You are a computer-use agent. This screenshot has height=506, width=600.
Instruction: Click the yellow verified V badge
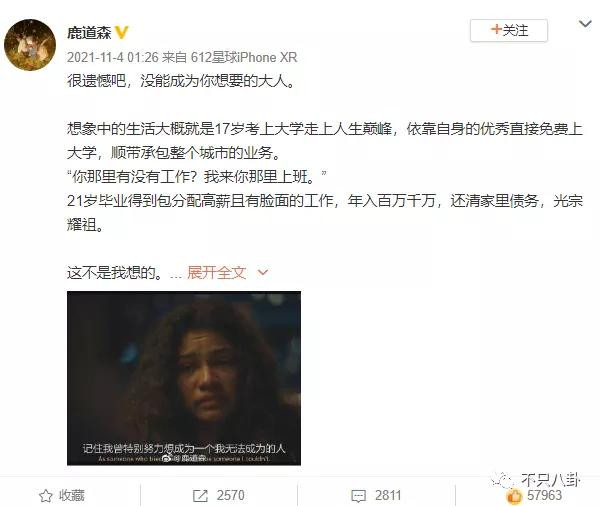[x=121, y=32]
